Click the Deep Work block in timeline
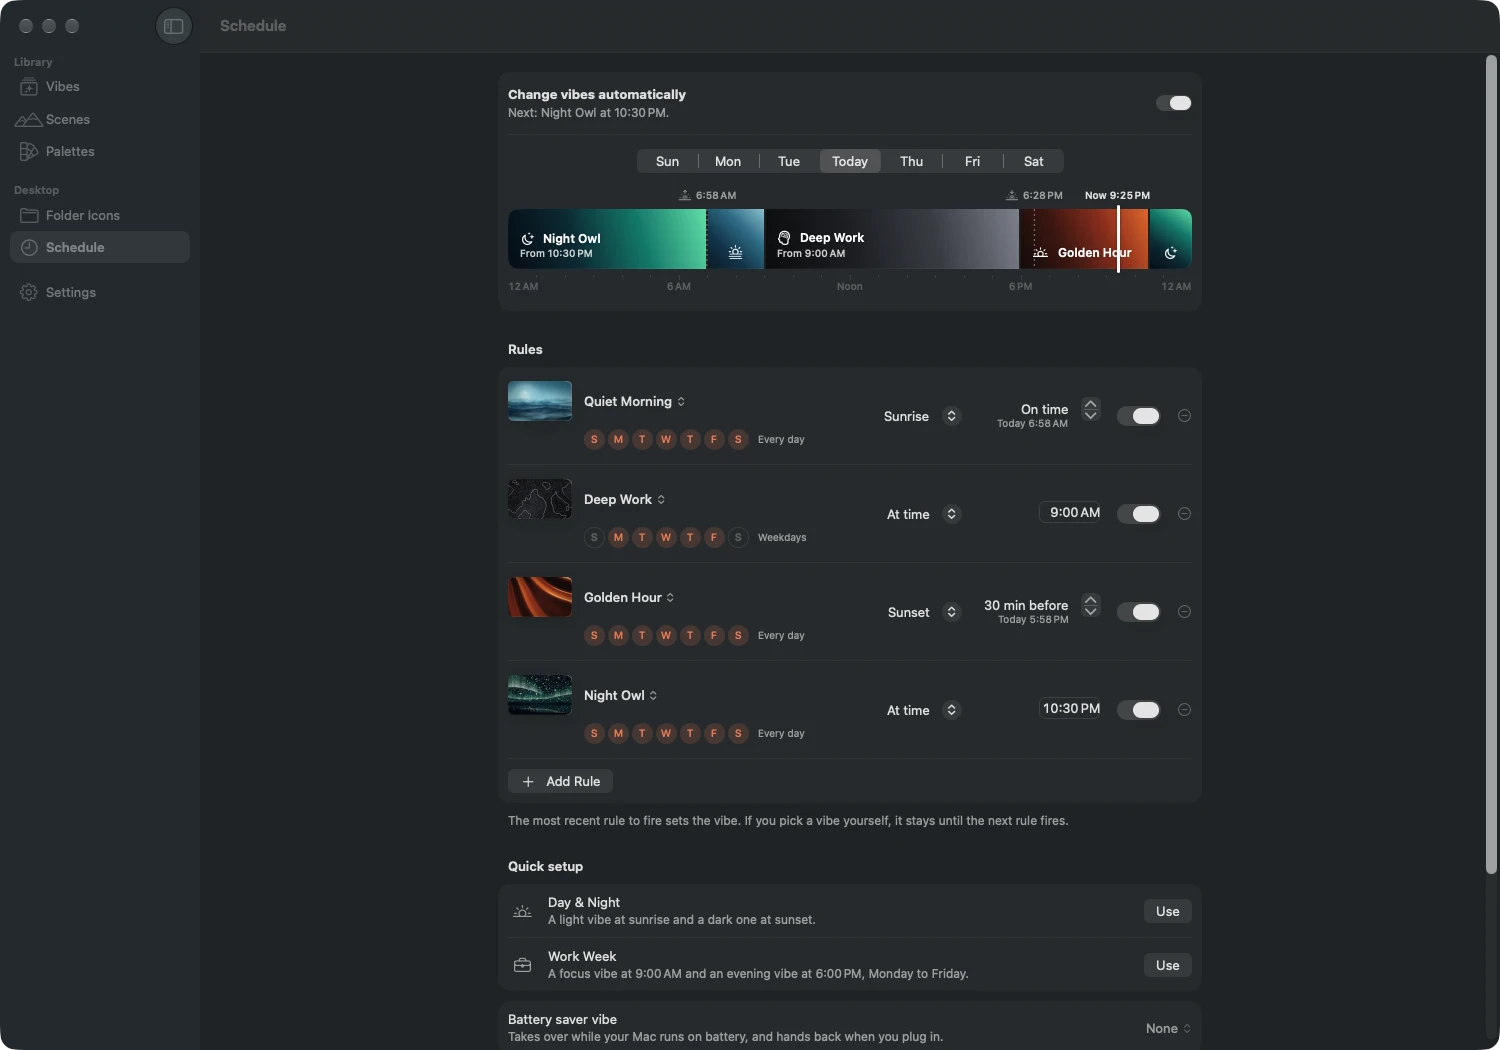 coord(892,239)
